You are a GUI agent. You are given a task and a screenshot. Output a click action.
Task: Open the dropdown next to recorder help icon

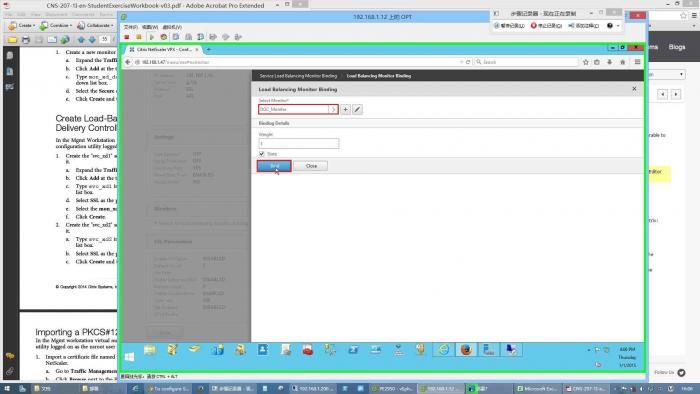[618, 26]
